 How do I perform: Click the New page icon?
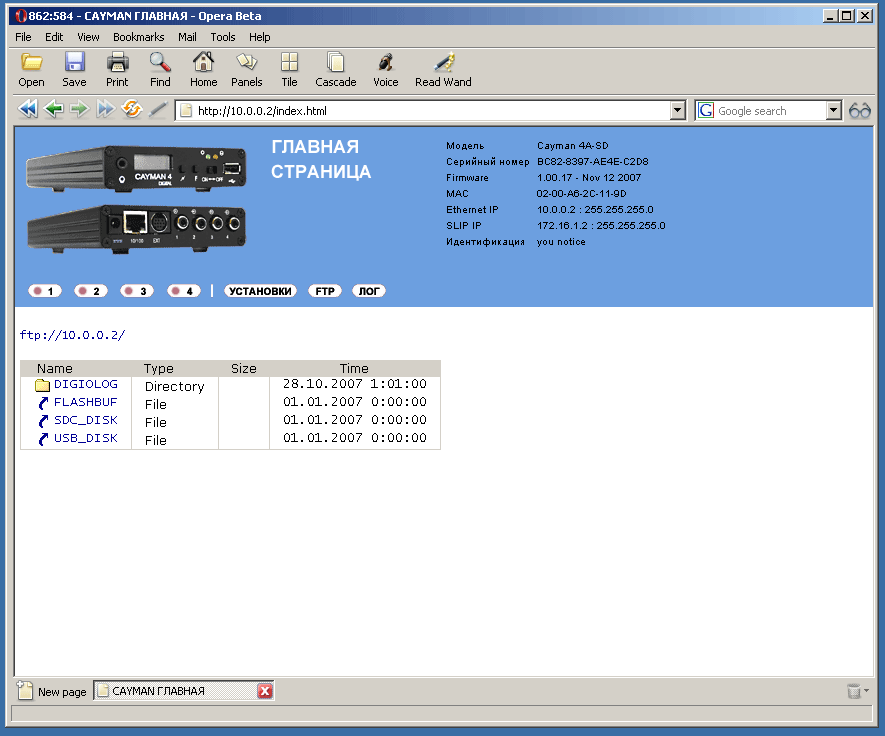[x=25, y=690]
